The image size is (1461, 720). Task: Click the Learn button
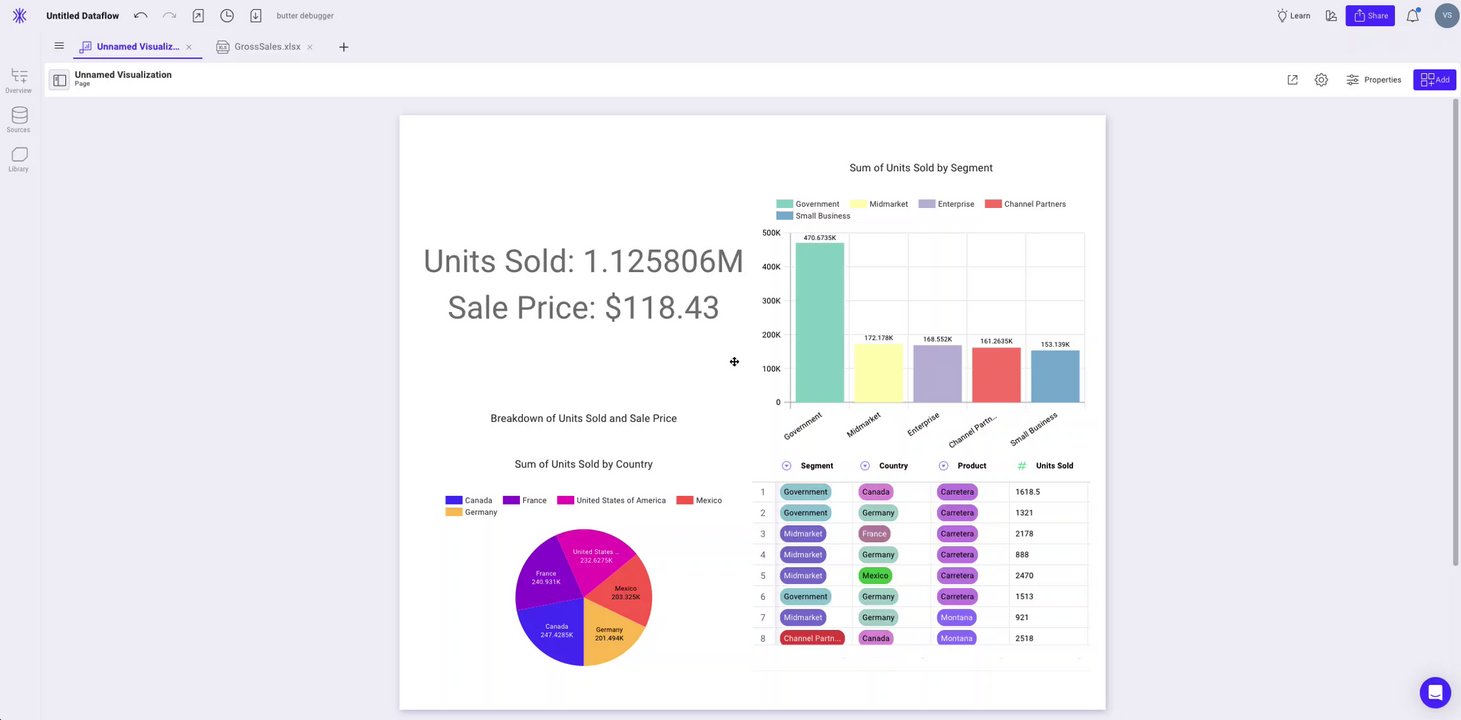pyautogui.click(x=1293, y=16)
